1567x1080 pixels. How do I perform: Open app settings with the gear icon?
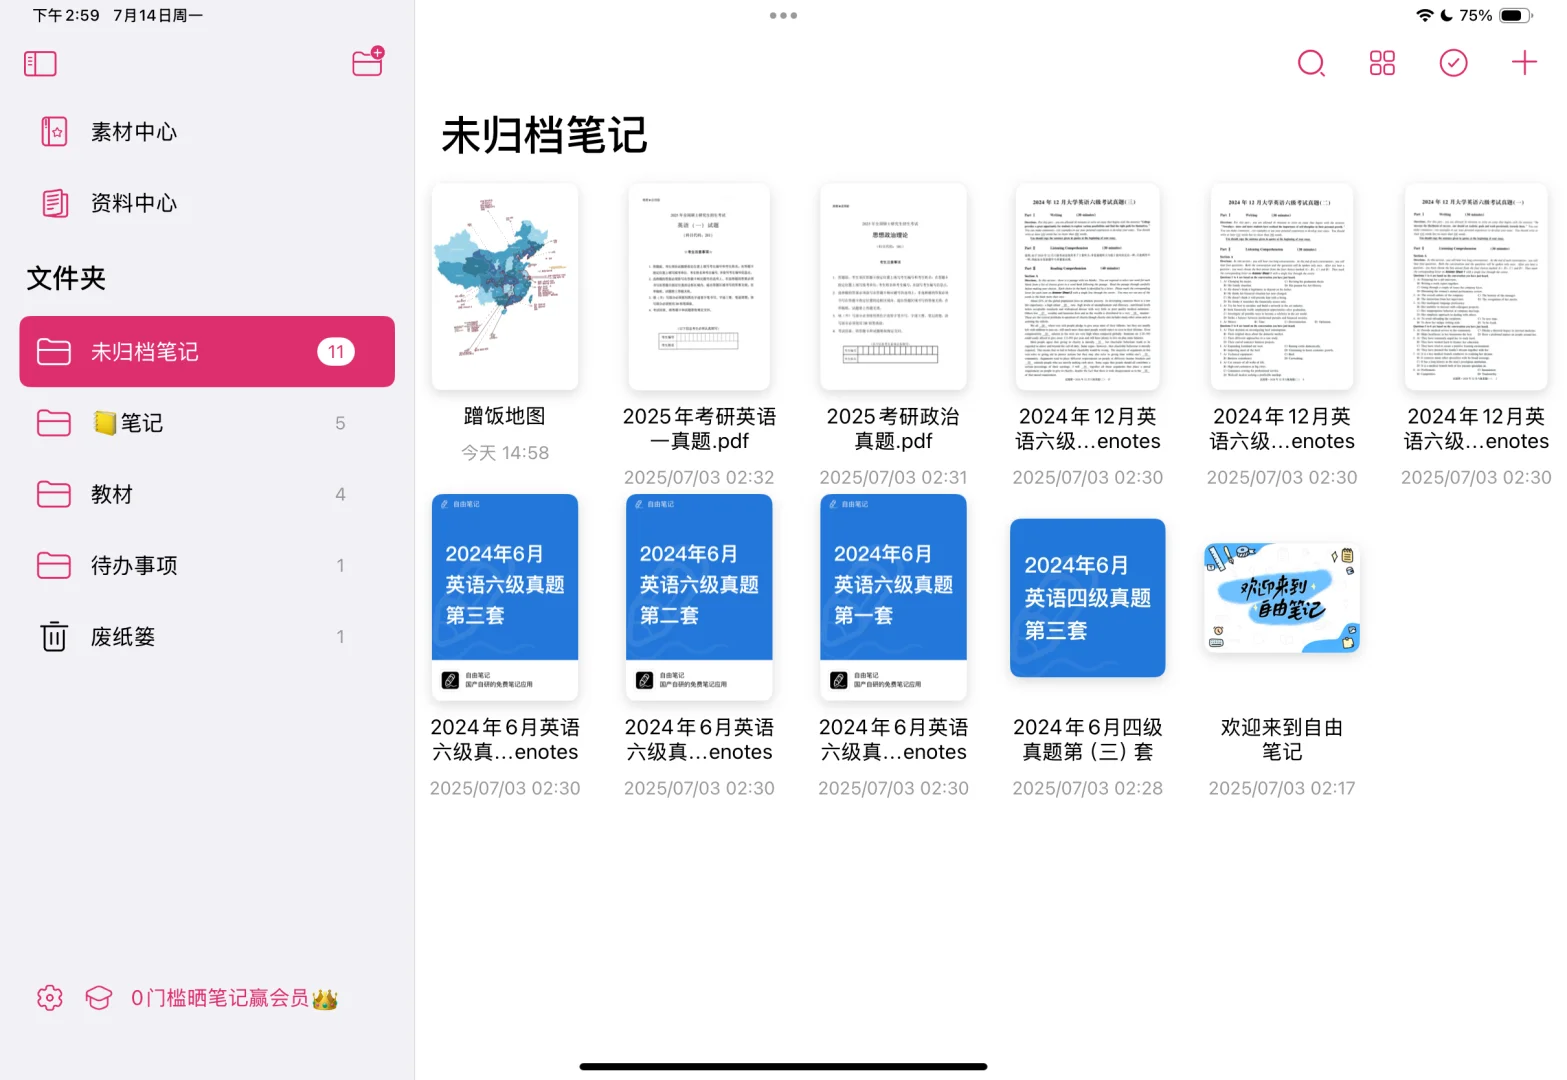point(49,997)
